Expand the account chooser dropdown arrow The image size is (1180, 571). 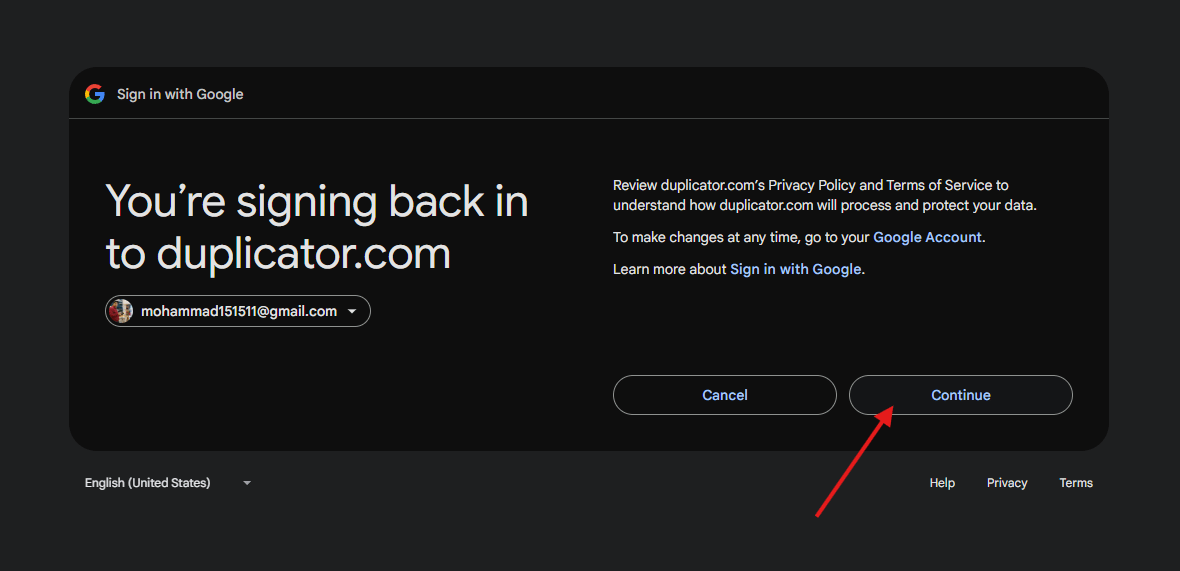tap(351, 311)
